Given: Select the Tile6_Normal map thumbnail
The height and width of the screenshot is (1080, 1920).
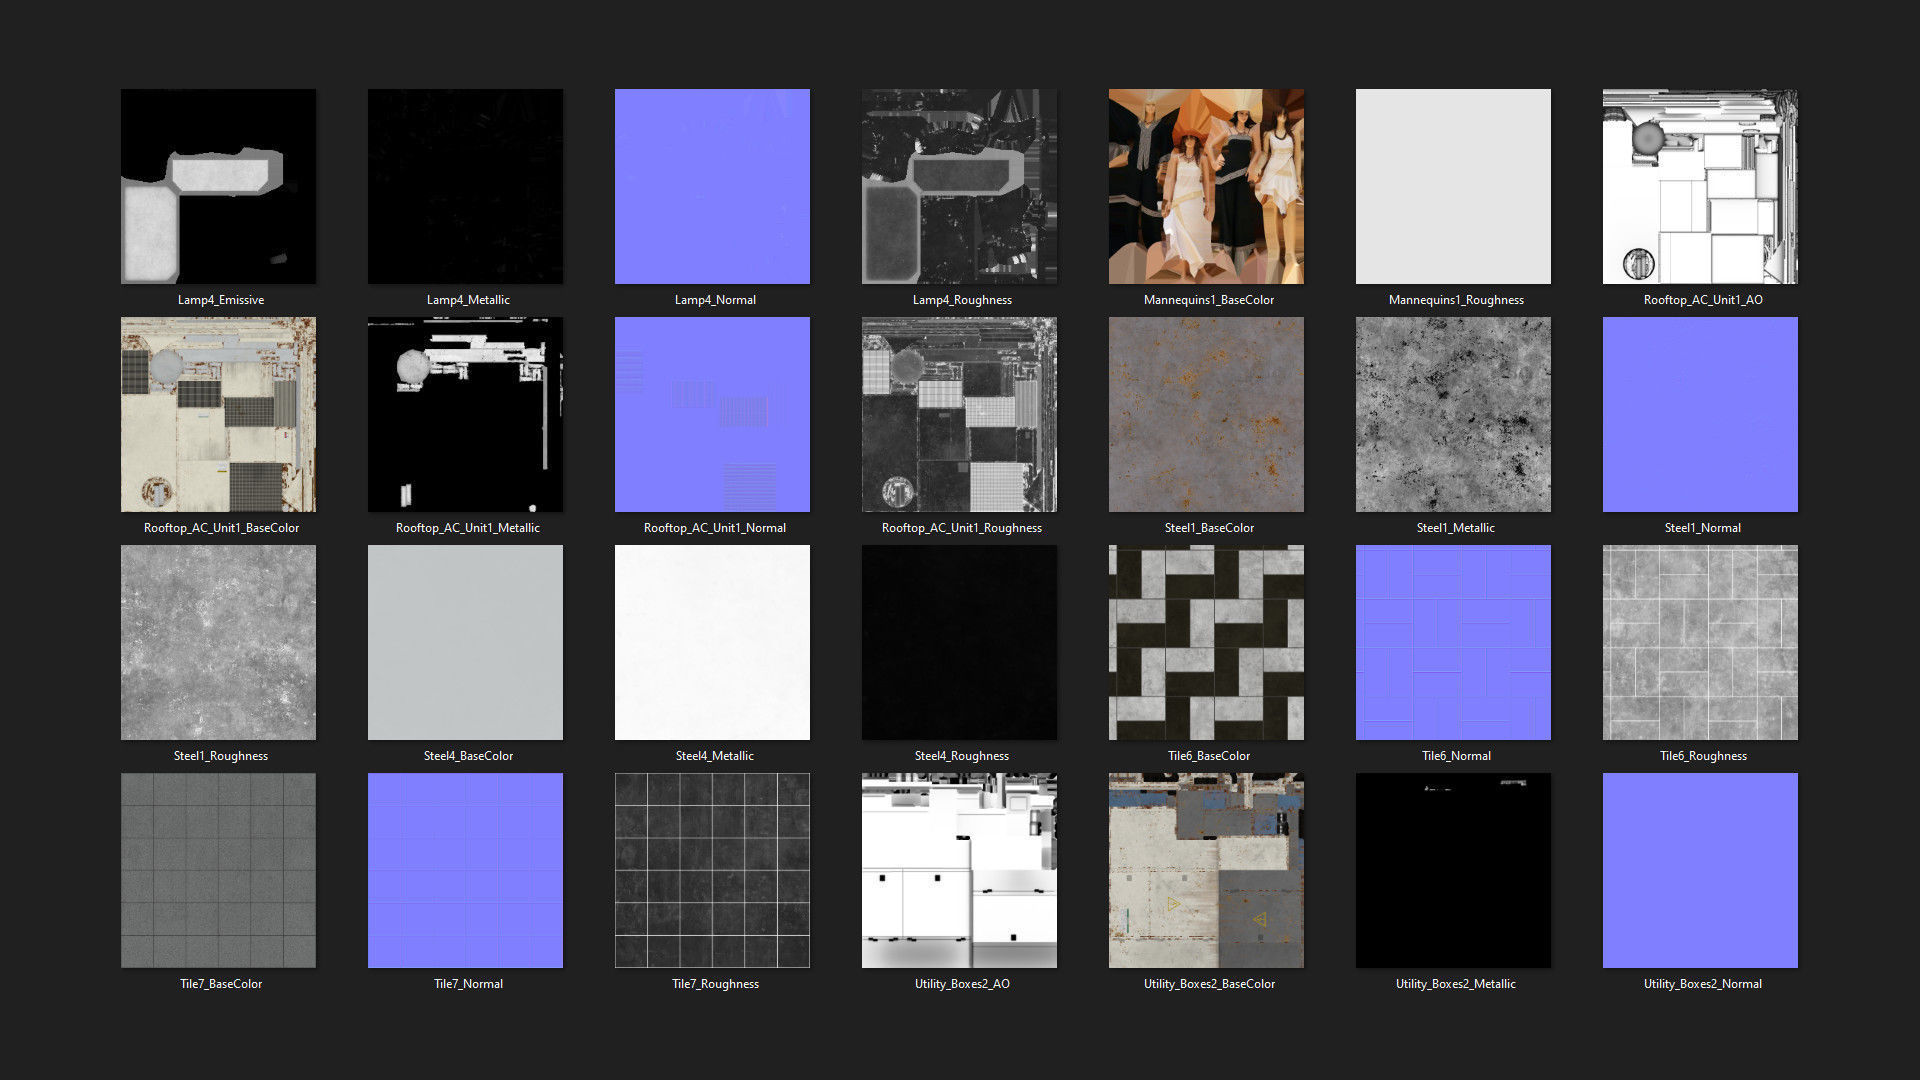Looking at the screenshot, I should (1453, 642).
